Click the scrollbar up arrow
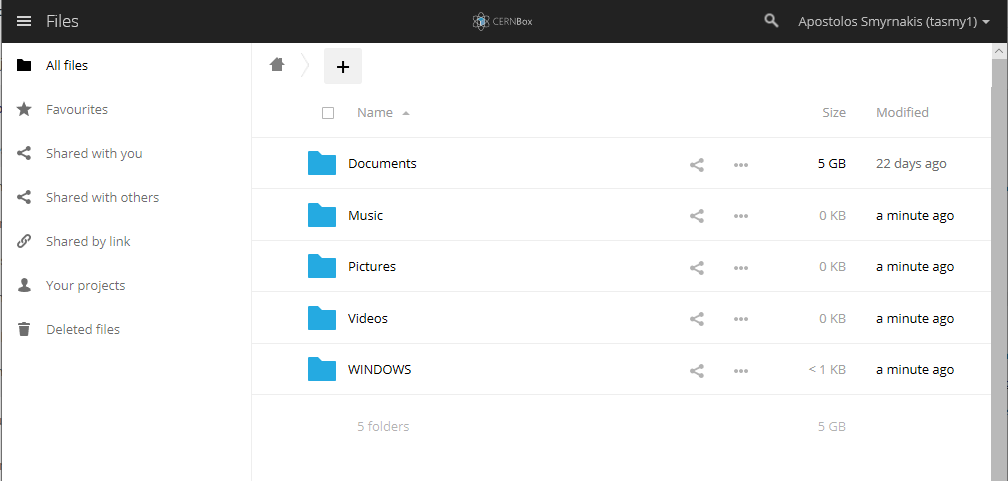This screenshot has height=481, width=1008. click(x=1000, y=51)
